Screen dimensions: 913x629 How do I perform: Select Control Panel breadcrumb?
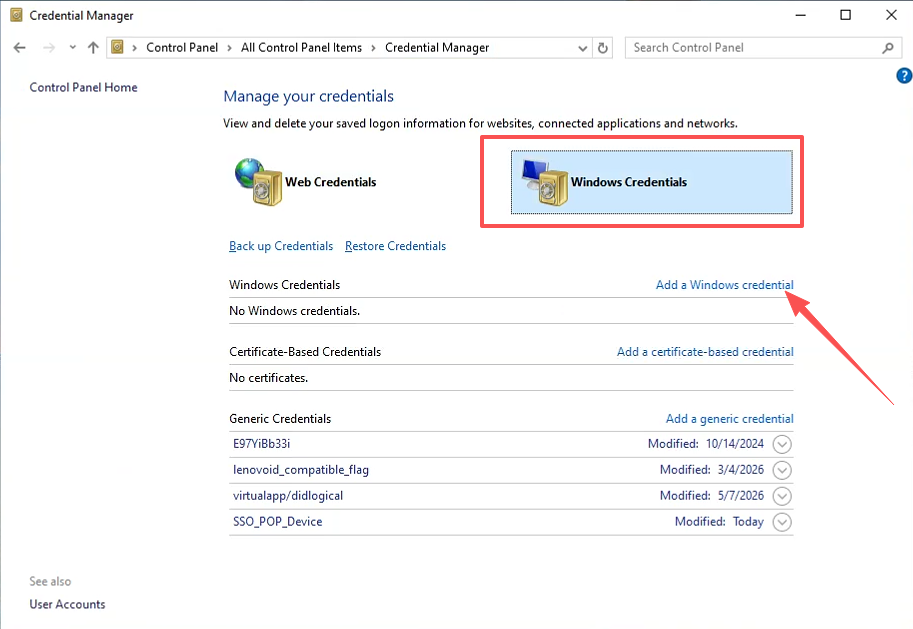tap(182, 48)
